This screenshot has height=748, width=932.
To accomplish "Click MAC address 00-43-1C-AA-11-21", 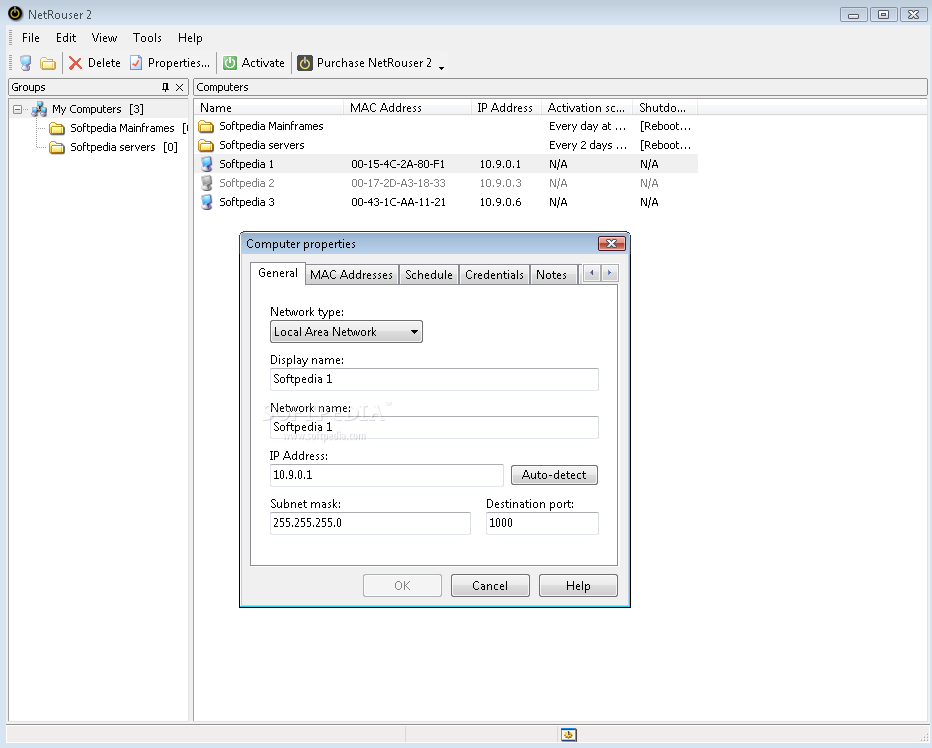I will pos(398,202).
